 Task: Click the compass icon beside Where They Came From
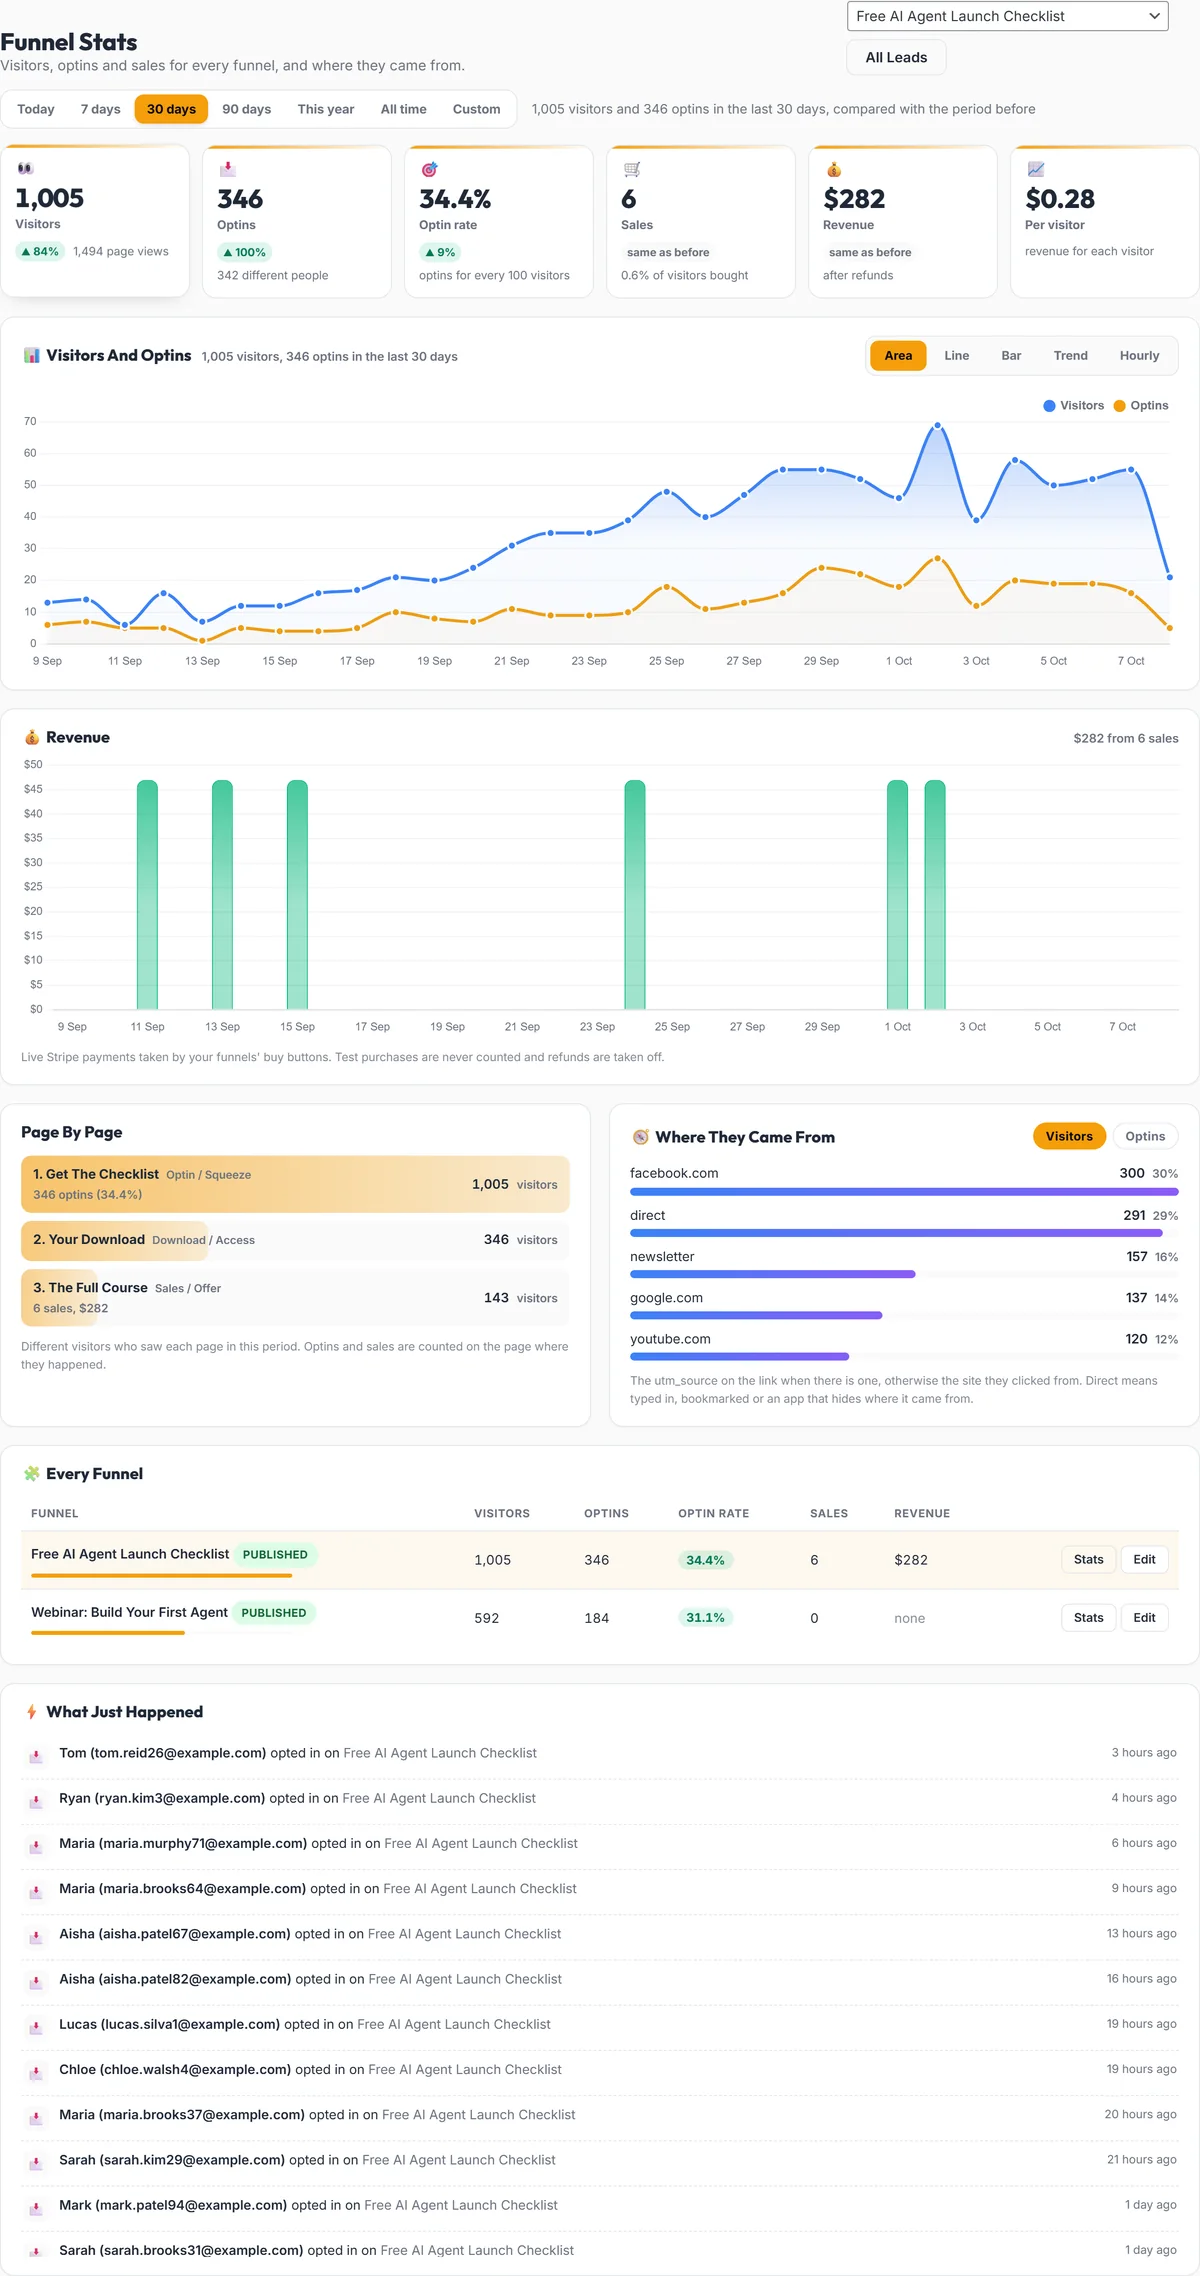[640, 1137]
